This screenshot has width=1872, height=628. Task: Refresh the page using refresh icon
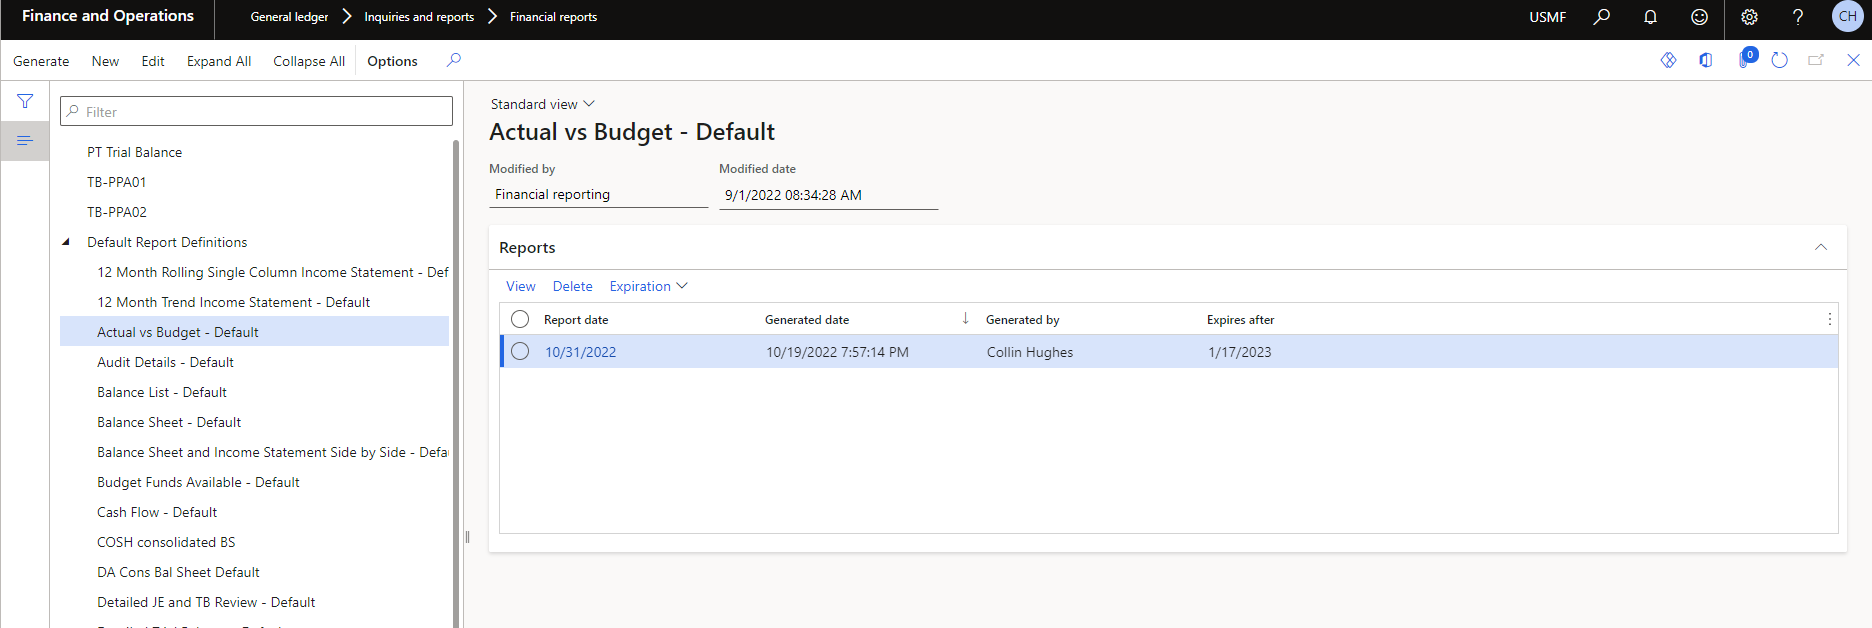coord(1779,60)
